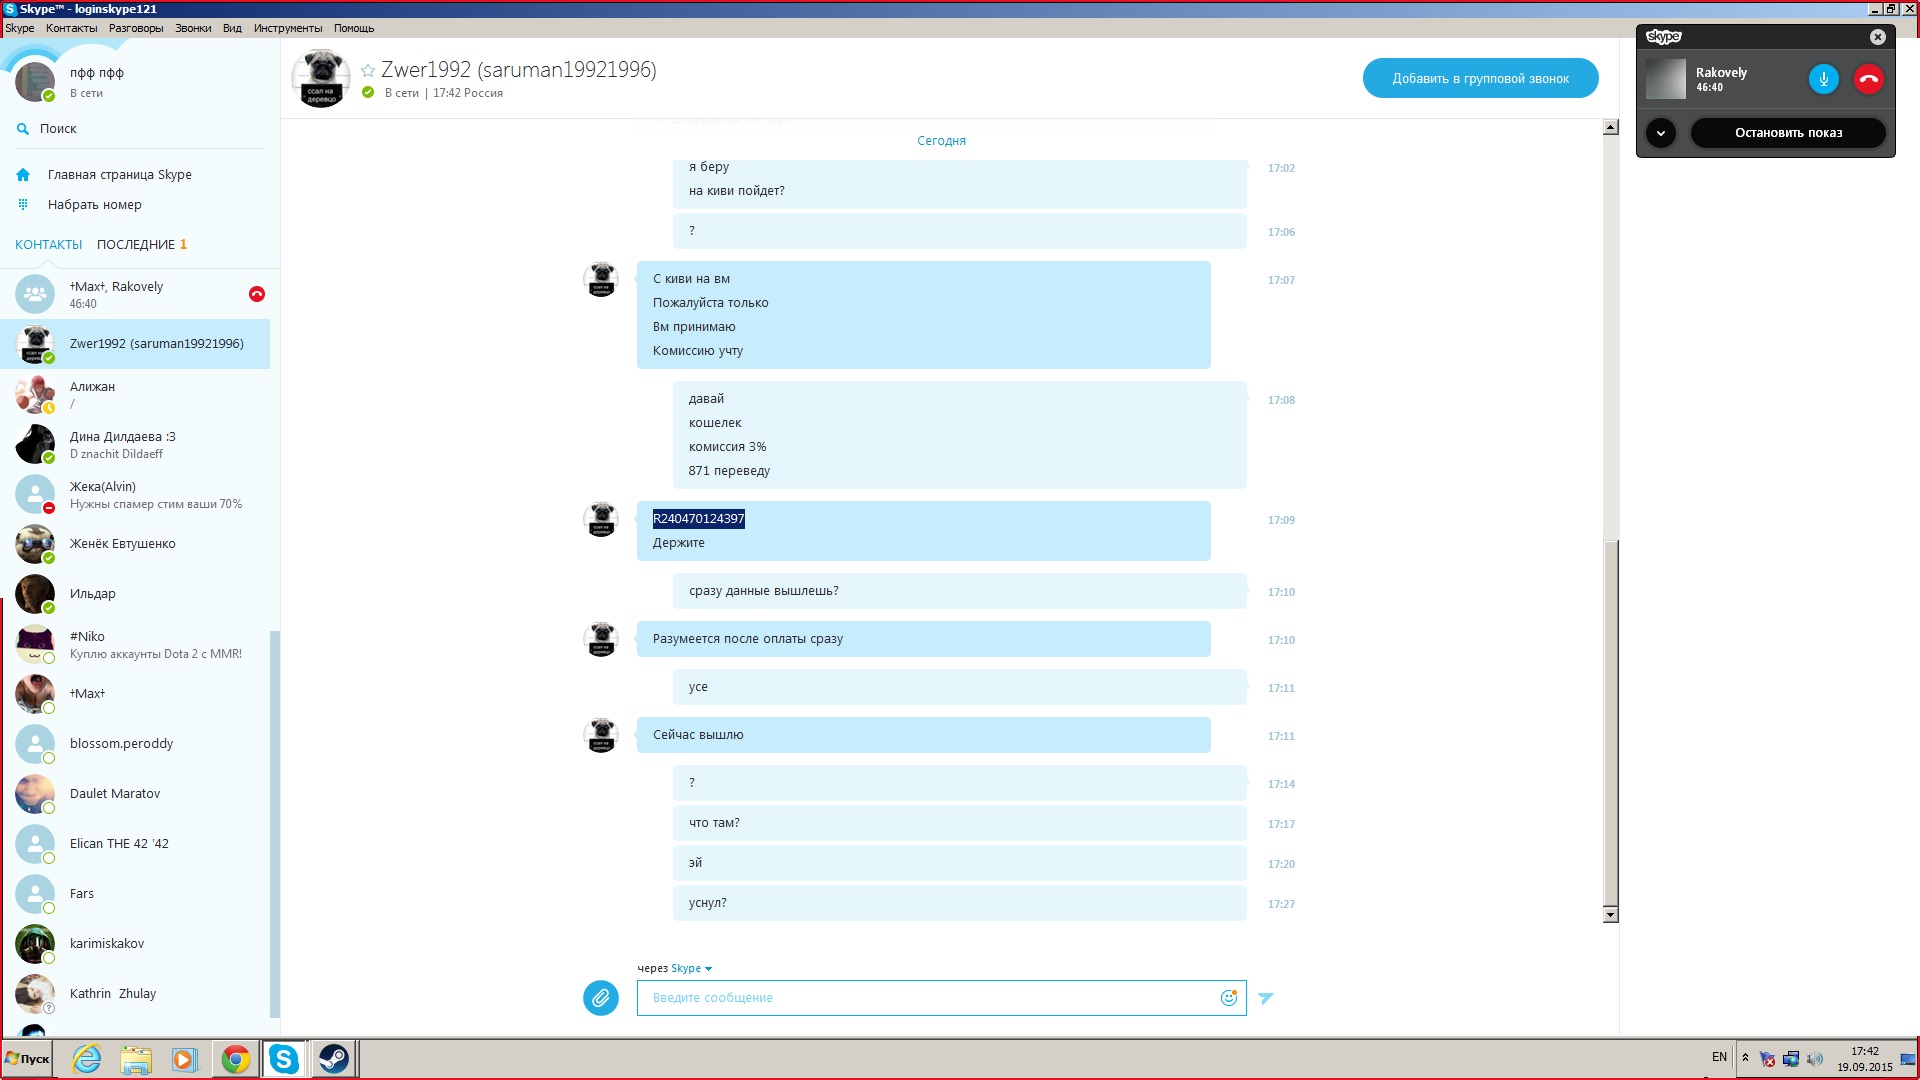Hang up the Rakovely call
Image resolution: width=1920 pixels, height=1080 pixels.
click(1868, 79)
